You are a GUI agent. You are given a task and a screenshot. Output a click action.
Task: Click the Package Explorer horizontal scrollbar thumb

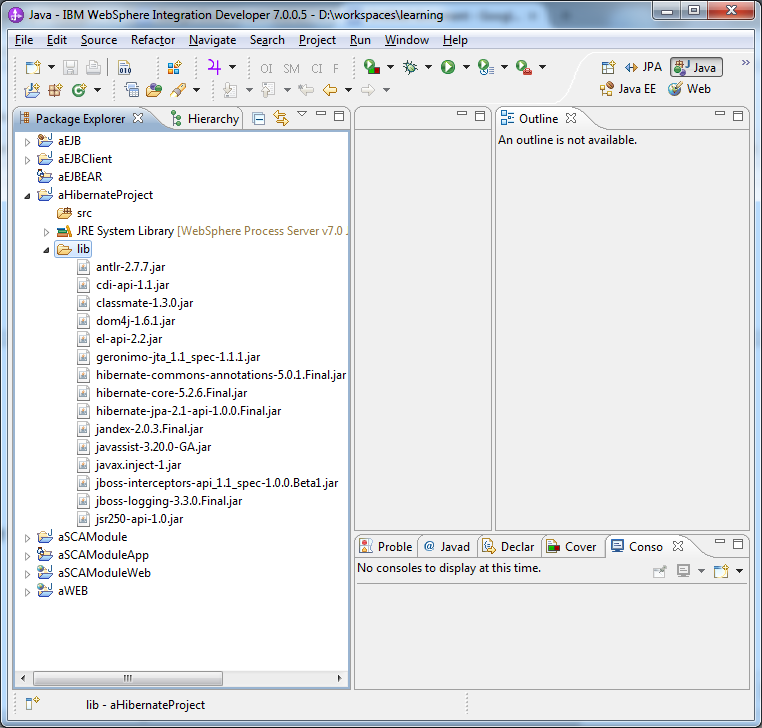click(128, 678)
